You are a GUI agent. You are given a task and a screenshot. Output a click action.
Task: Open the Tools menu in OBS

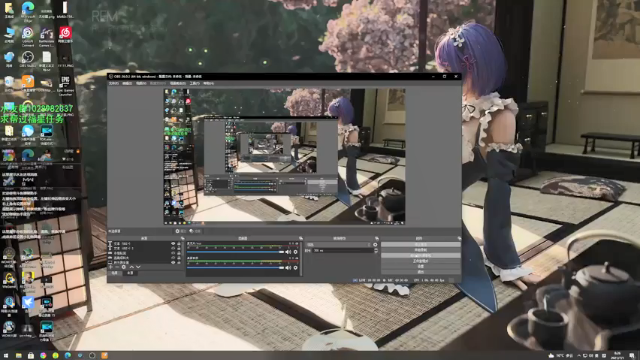point(195,83)
